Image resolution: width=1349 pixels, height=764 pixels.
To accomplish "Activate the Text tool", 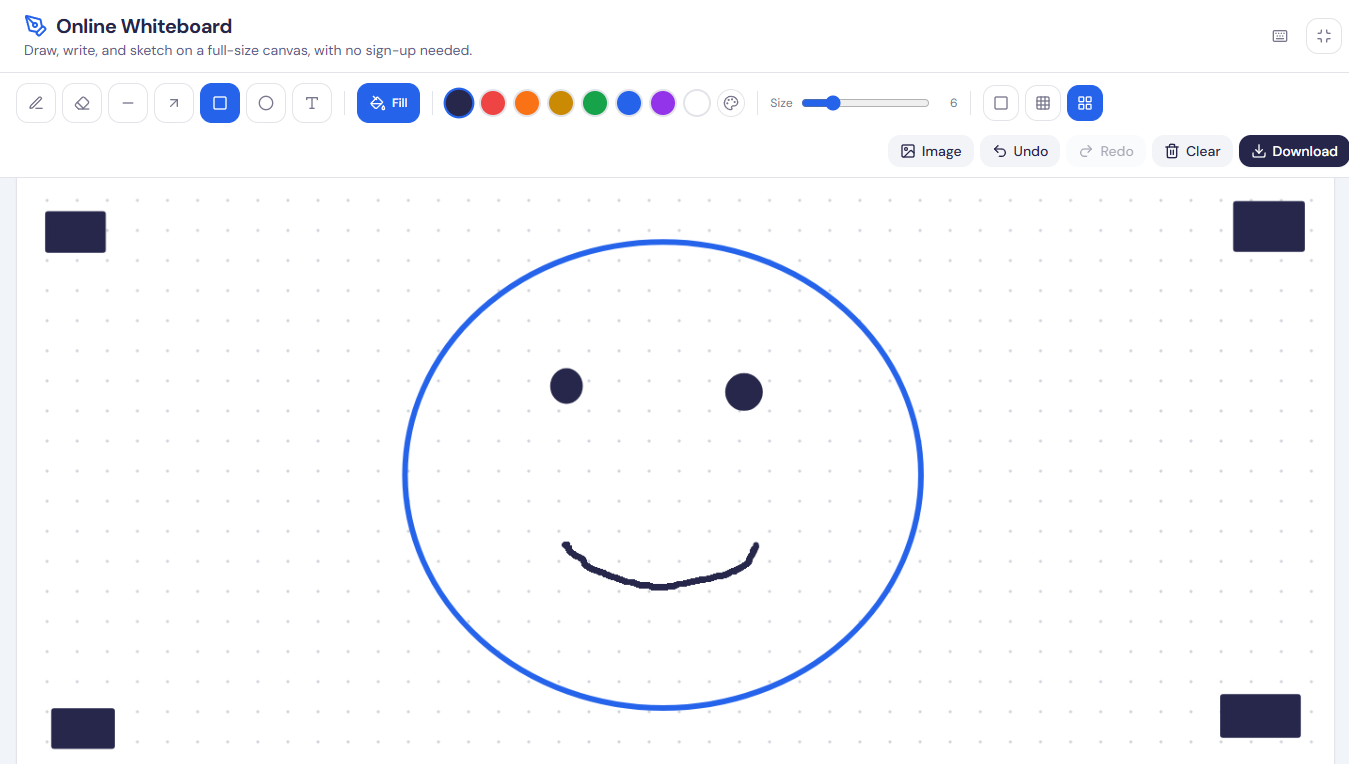I will 312,103.
